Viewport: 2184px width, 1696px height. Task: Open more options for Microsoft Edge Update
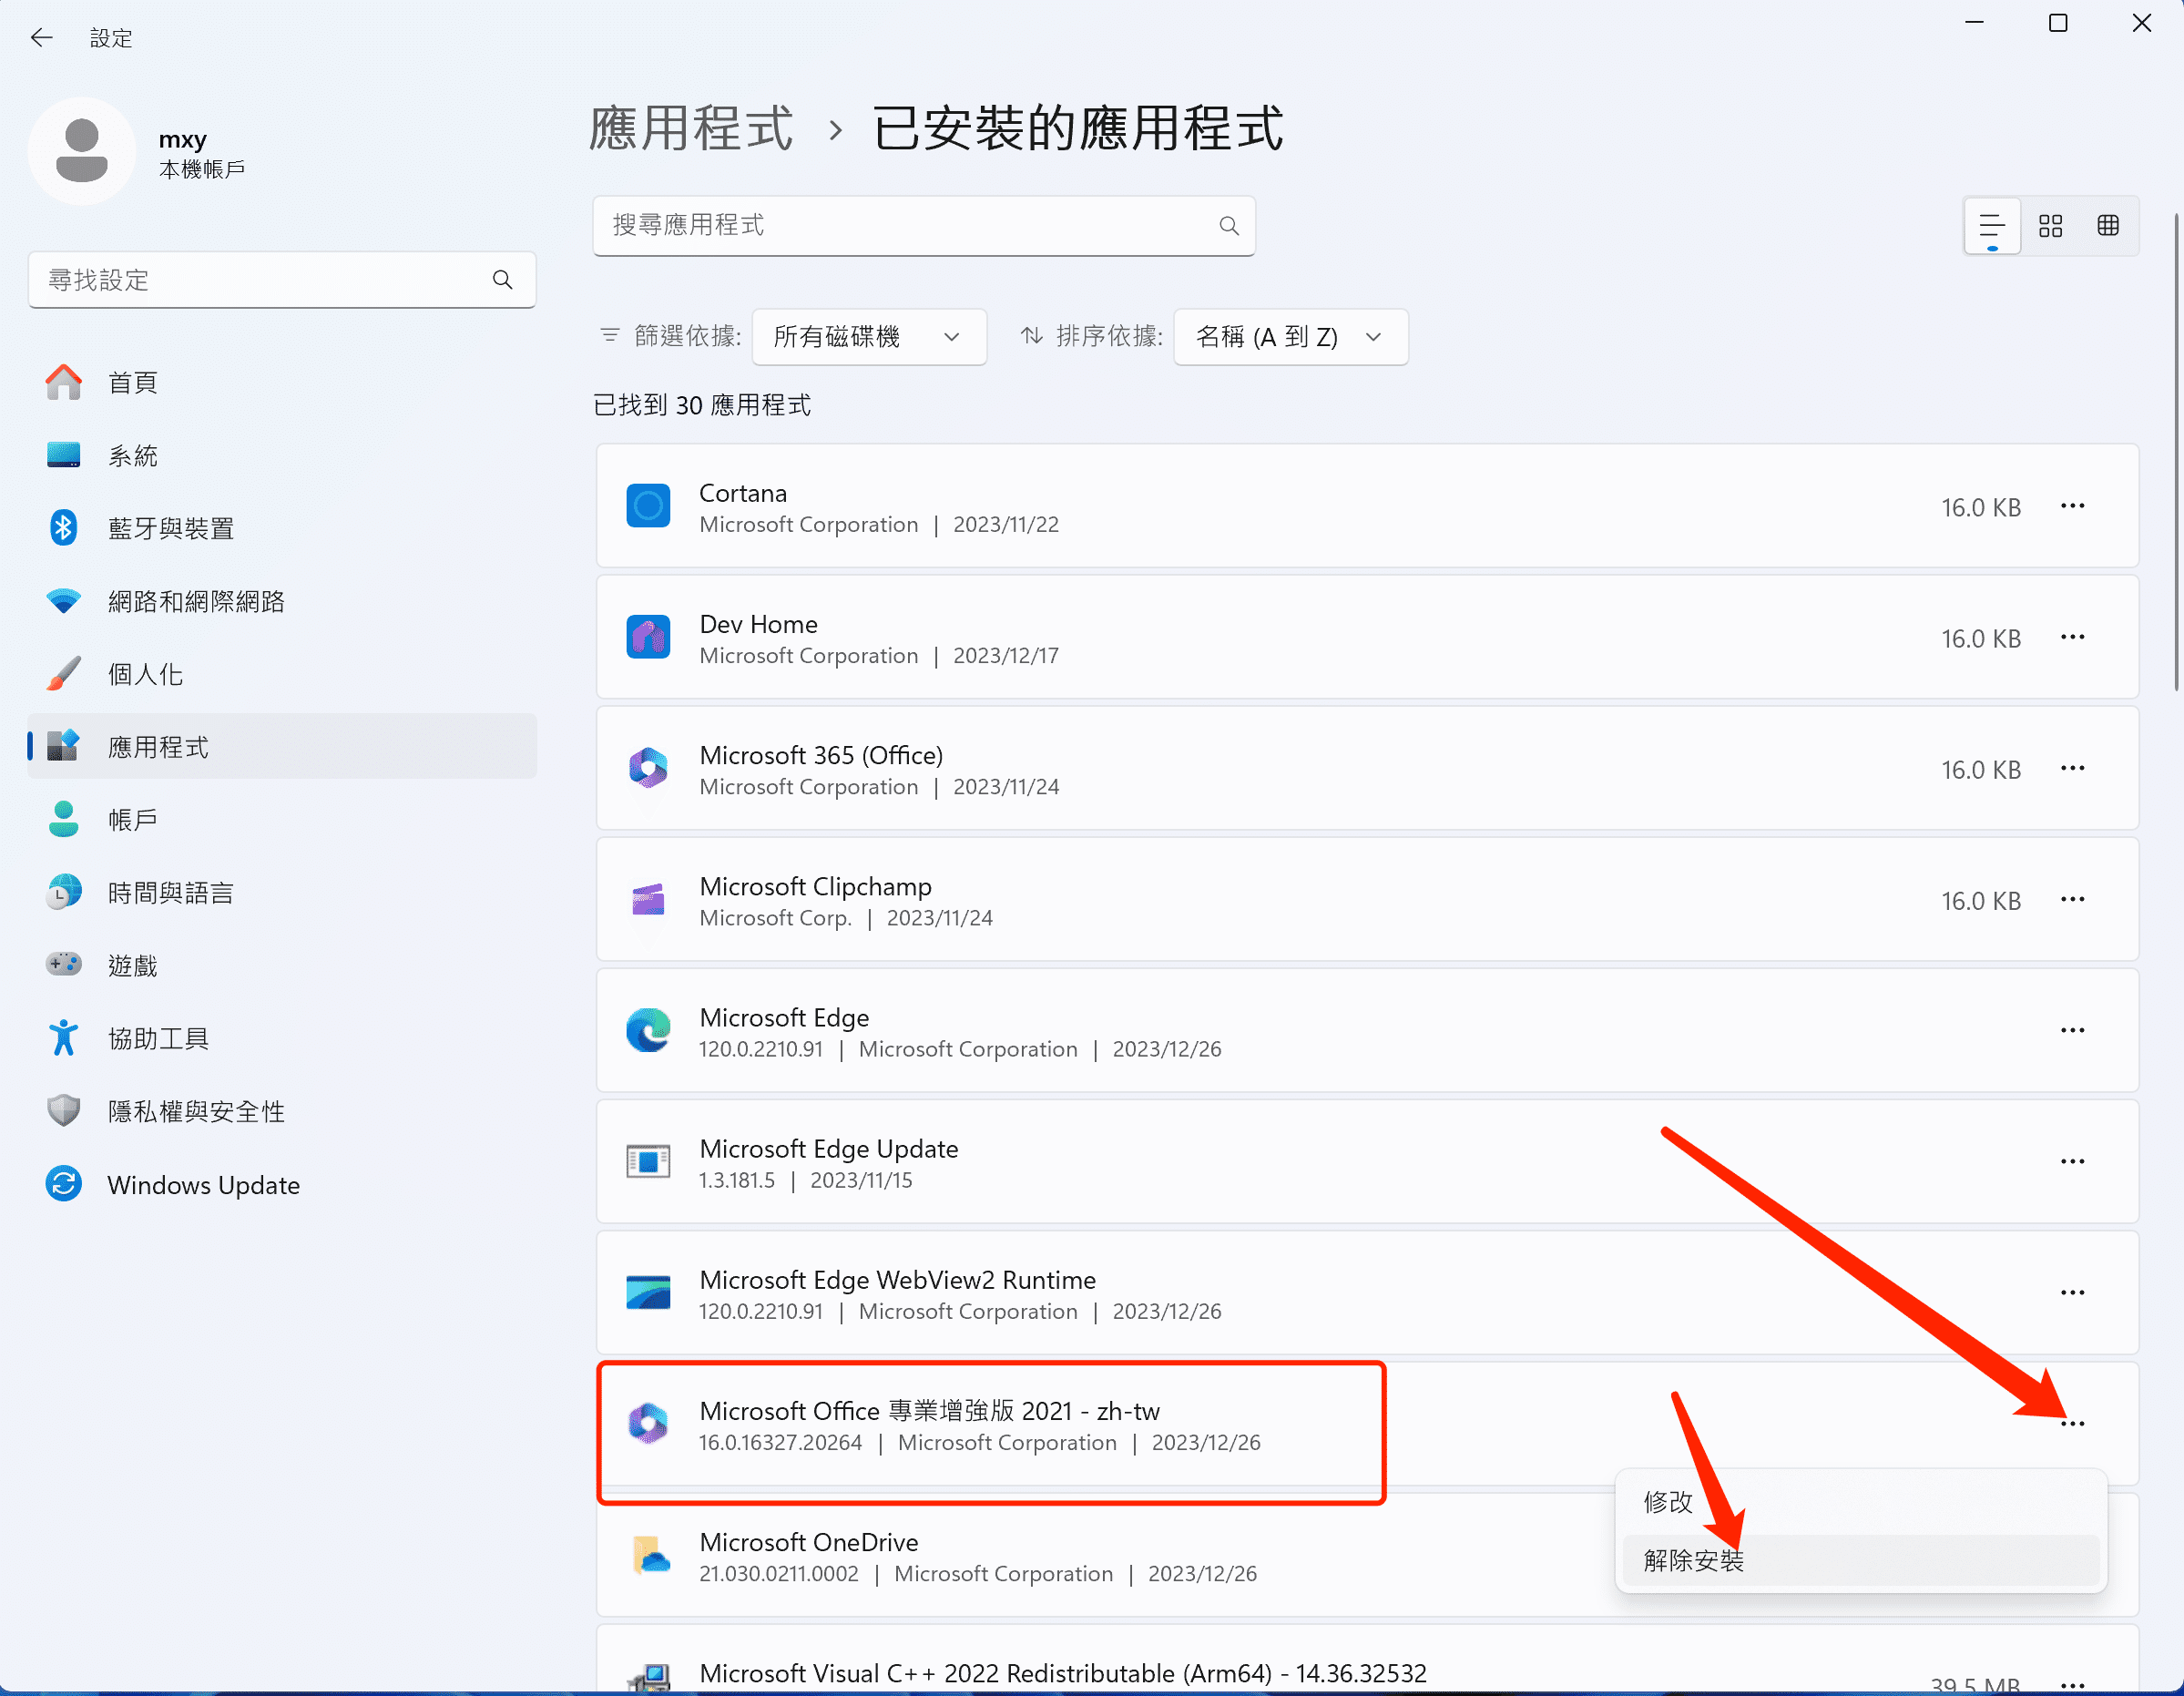pyautogui.click(x=2072, y=1162)
